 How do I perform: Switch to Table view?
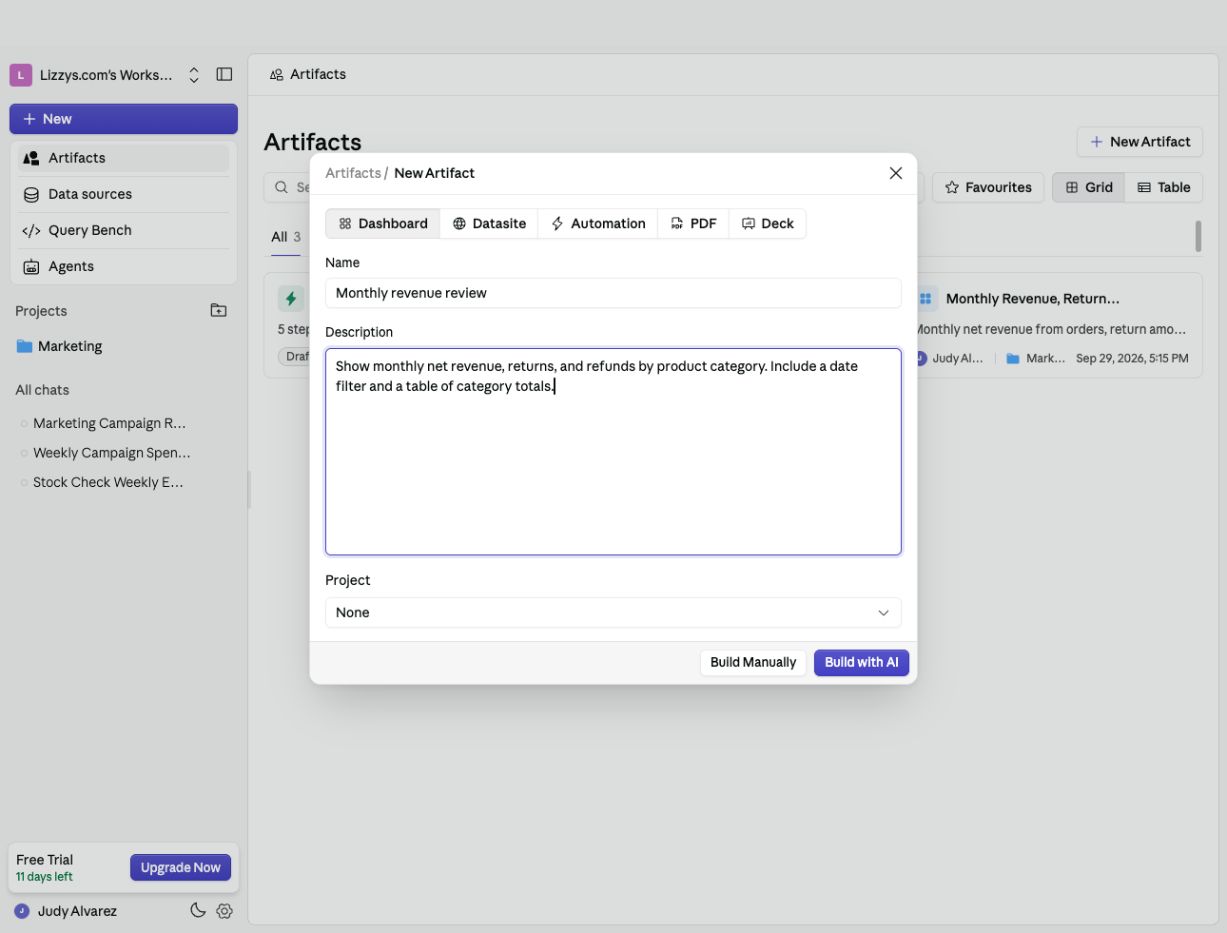pyautogui.click(x=1164, y=187)
